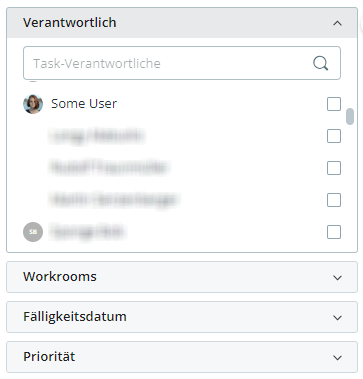Tick the checkbox in the SB avatar row

tap(334, 232)
